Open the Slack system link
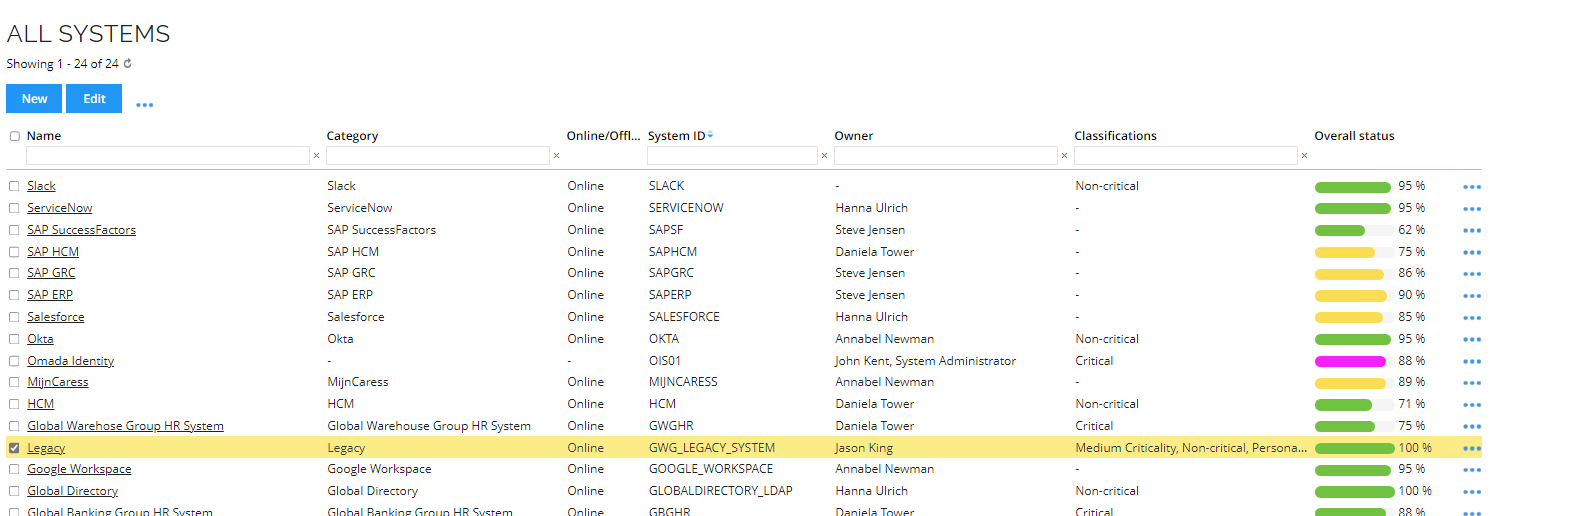Image resolution: width=1587 pixels, height=516 pixels. (x=41, y=186)
